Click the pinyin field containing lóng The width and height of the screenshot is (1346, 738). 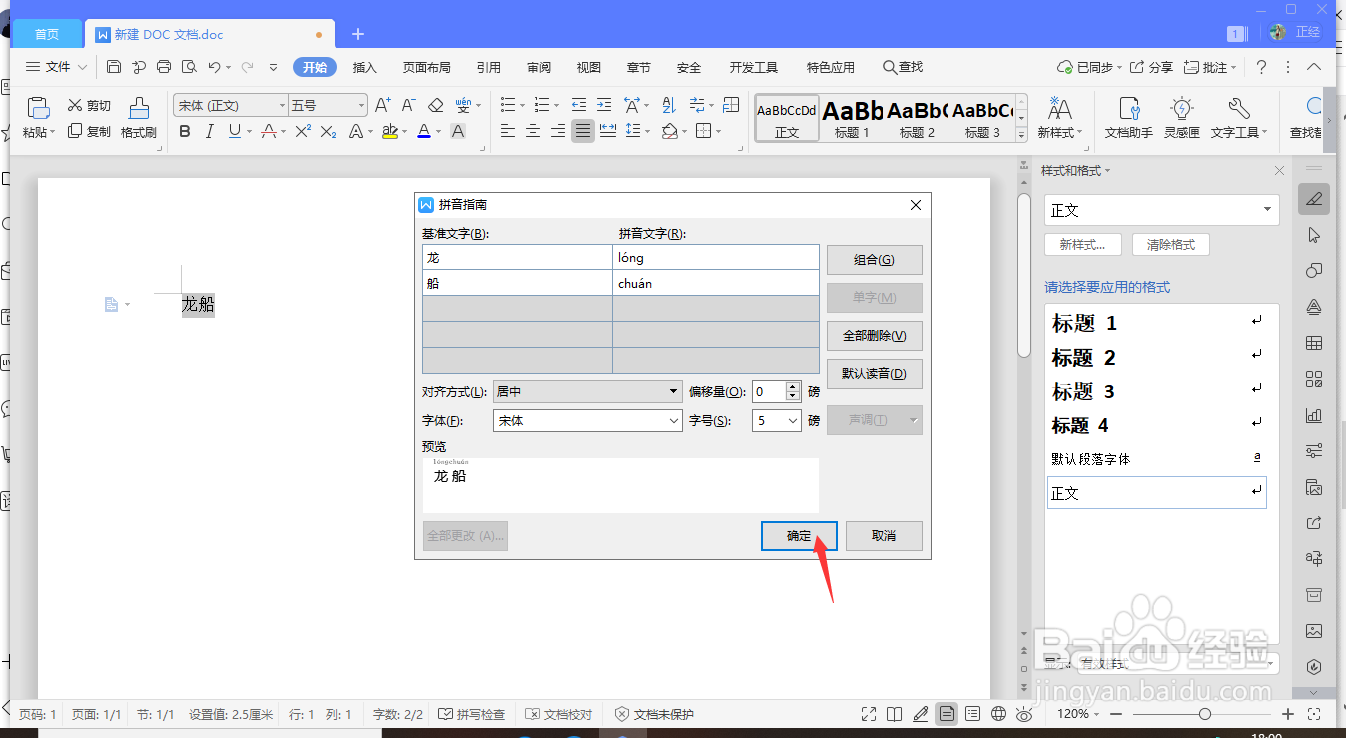point(716,257)
